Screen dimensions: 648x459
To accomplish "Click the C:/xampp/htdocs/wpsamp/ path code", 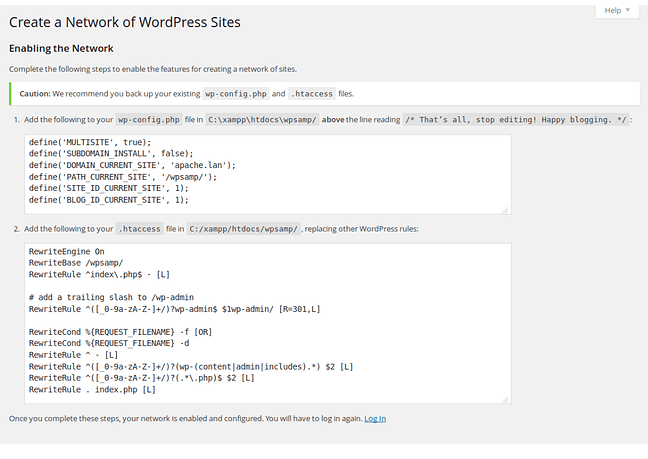I will pyautogui.click(x=243, y=229).
